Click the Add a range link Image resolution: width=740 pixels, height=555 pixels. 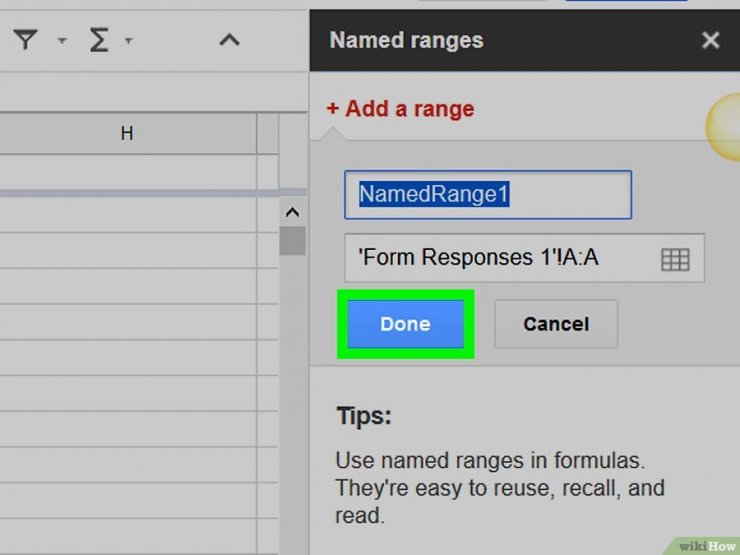click(x=400, y=109)
